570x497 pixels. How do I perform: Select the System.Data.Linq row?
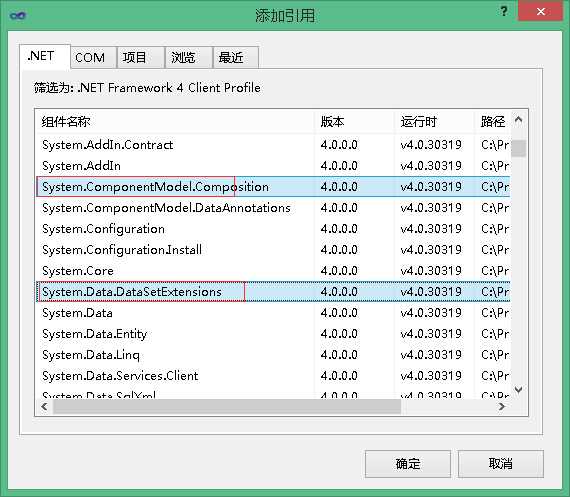click(273, 355)
